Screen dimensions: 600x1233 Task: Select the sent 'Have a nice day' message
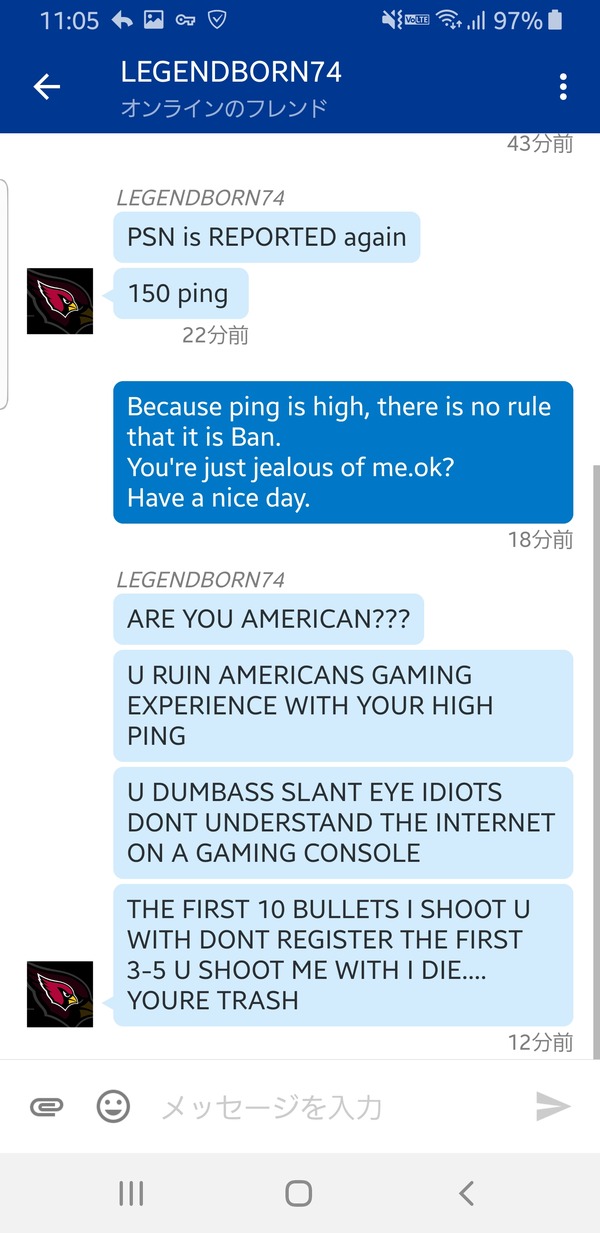tap(343, 452)
